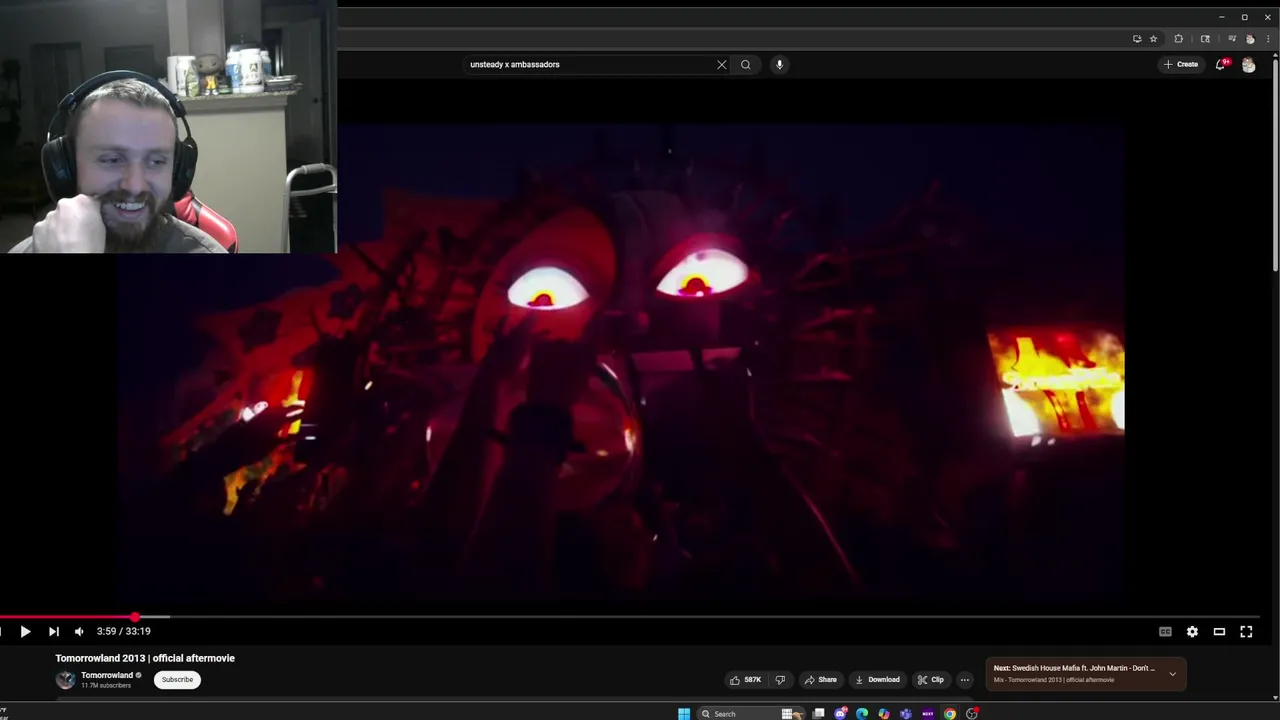
Task: Open Discord from the taskbar
Action: (x=840, y=714)
